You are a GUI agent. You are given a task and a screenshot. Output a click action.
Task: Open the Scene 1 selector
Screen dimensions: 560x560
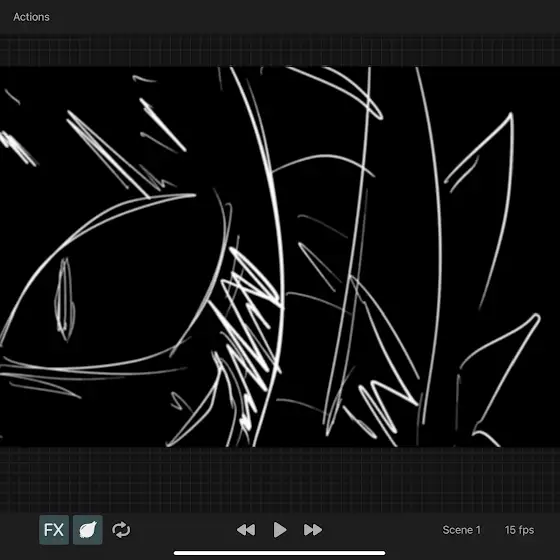tap(461, 530)
